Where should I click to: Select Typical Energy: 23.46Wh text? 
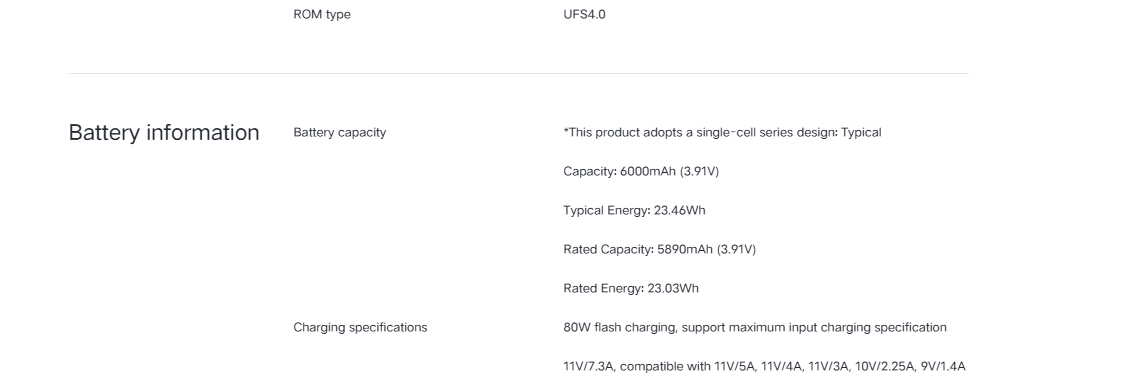coord(634,211)
